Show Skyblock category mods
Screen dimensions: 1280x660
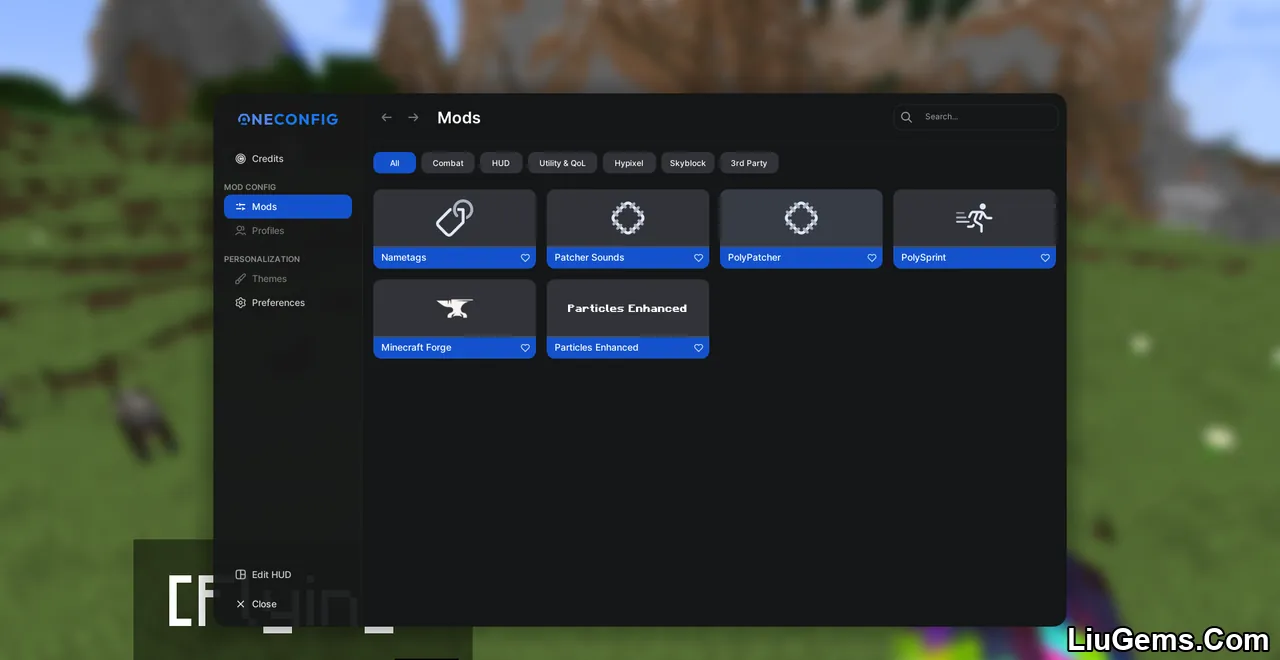(688, 163)
